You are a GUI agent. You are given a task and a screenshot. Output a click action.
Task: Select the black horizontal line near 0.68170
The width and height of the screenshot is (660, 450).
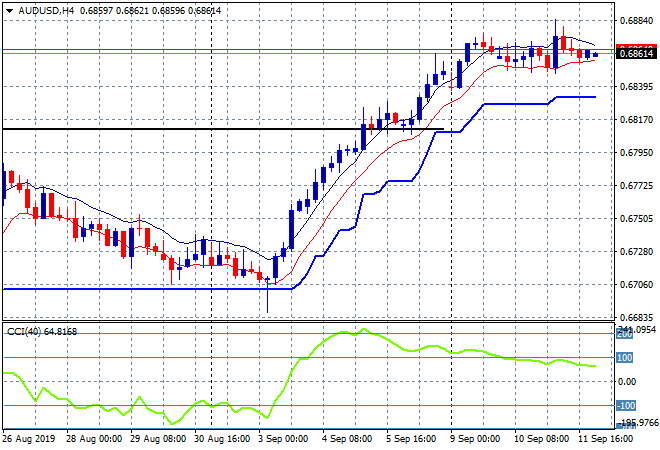[x=223, y=129]
